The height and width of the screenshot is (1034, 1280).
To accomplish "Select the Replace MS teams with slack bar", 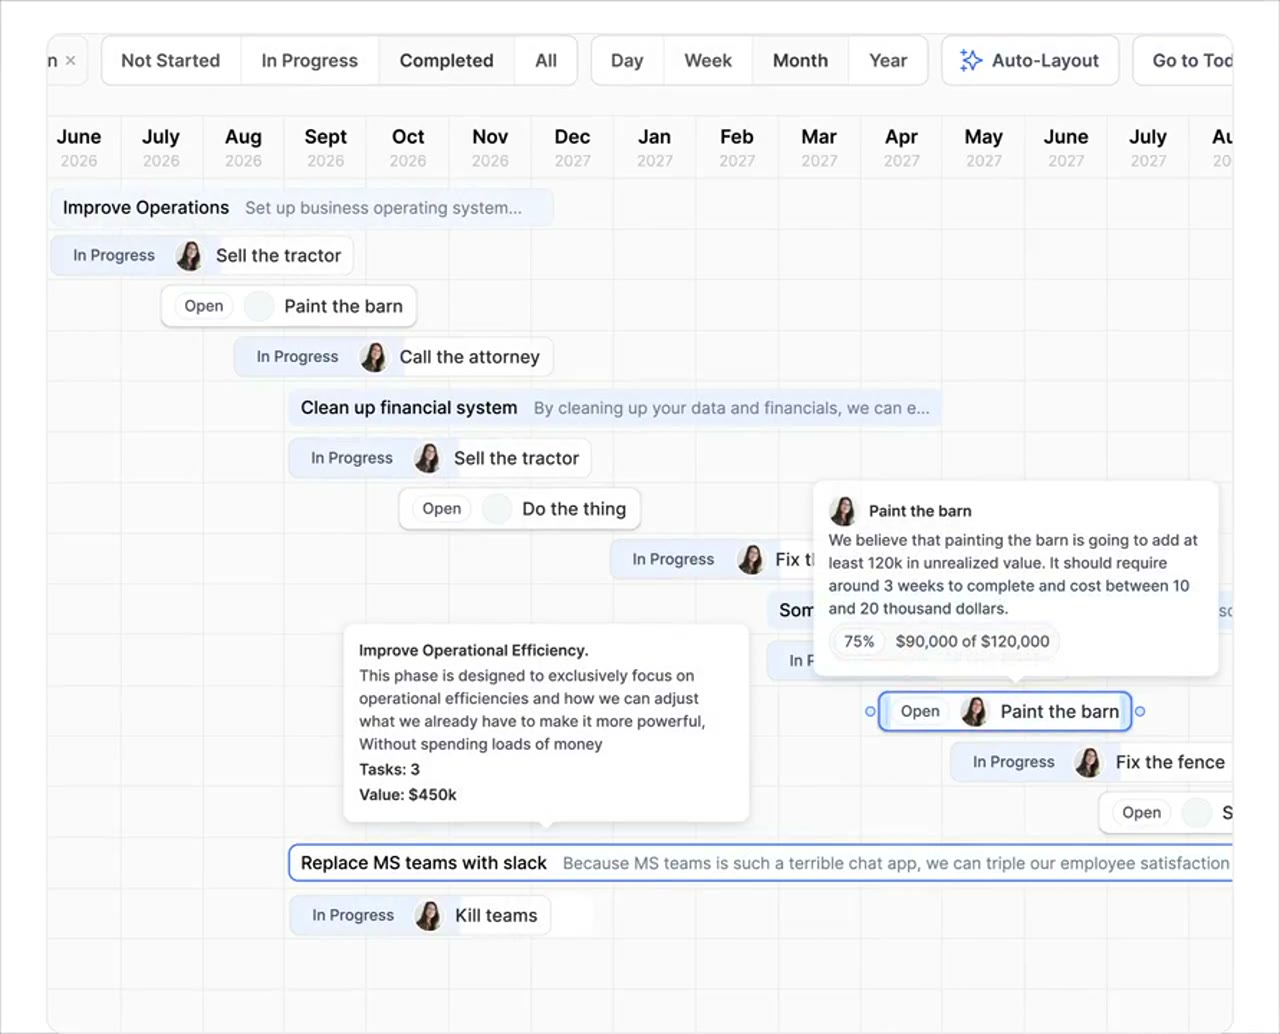I will click(761, 863).
